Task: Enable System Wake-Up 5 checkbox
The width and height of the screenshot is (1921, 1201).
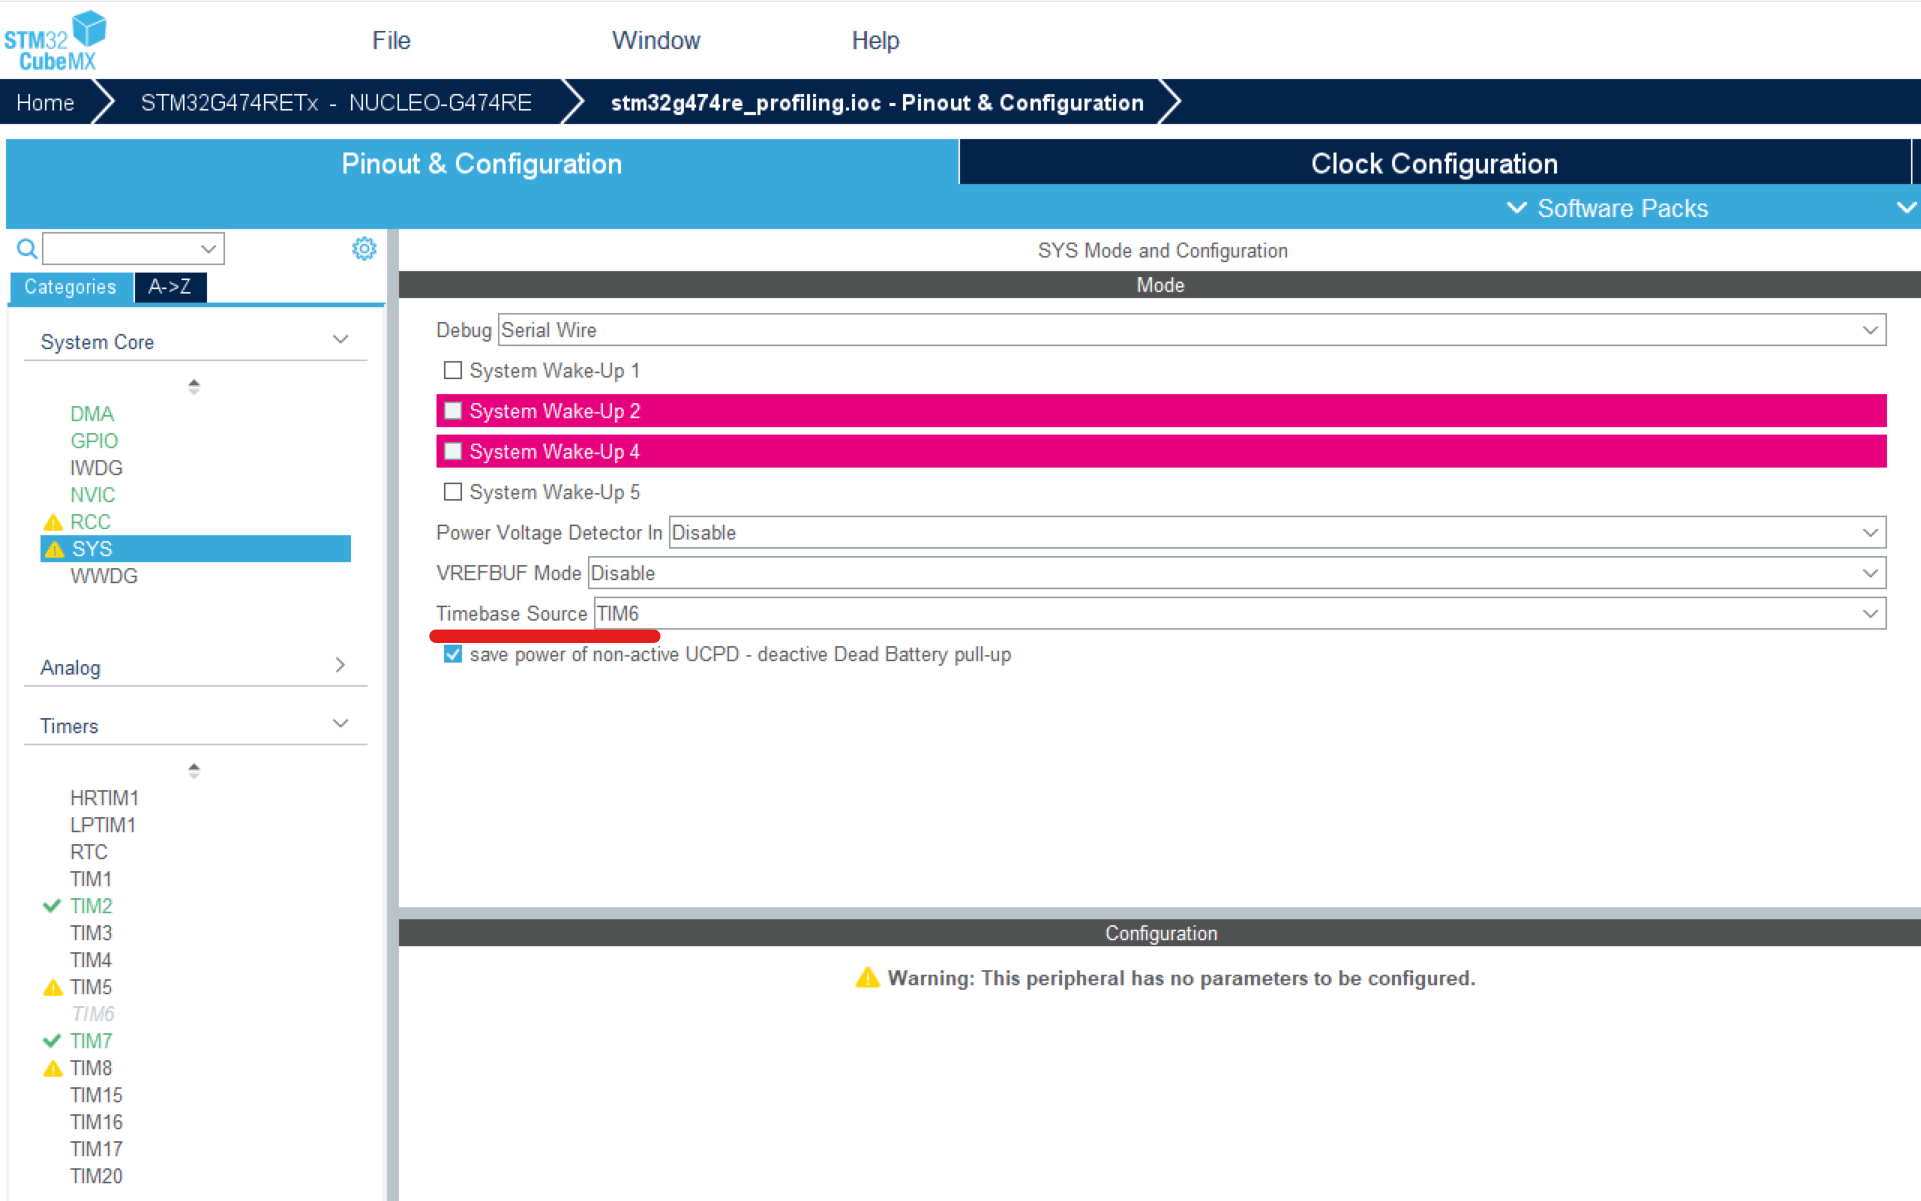Action: 453,492
